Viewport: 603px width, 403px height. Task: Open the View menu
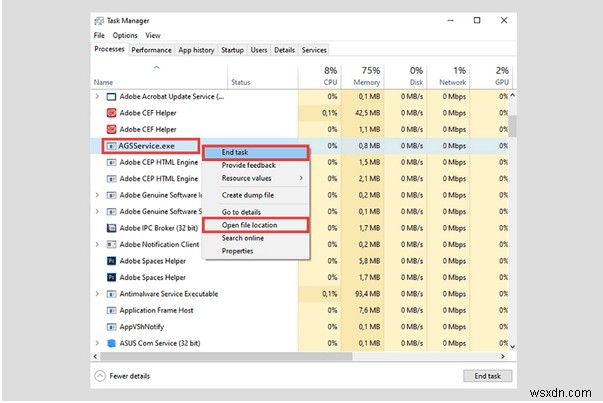coord(153,35)
